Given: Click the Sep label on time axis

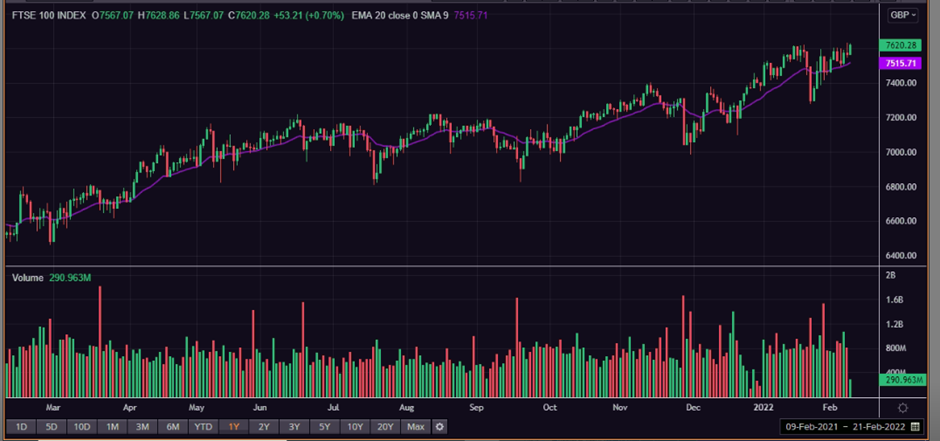Looking at the screenshot, I should tap(477, 407).
